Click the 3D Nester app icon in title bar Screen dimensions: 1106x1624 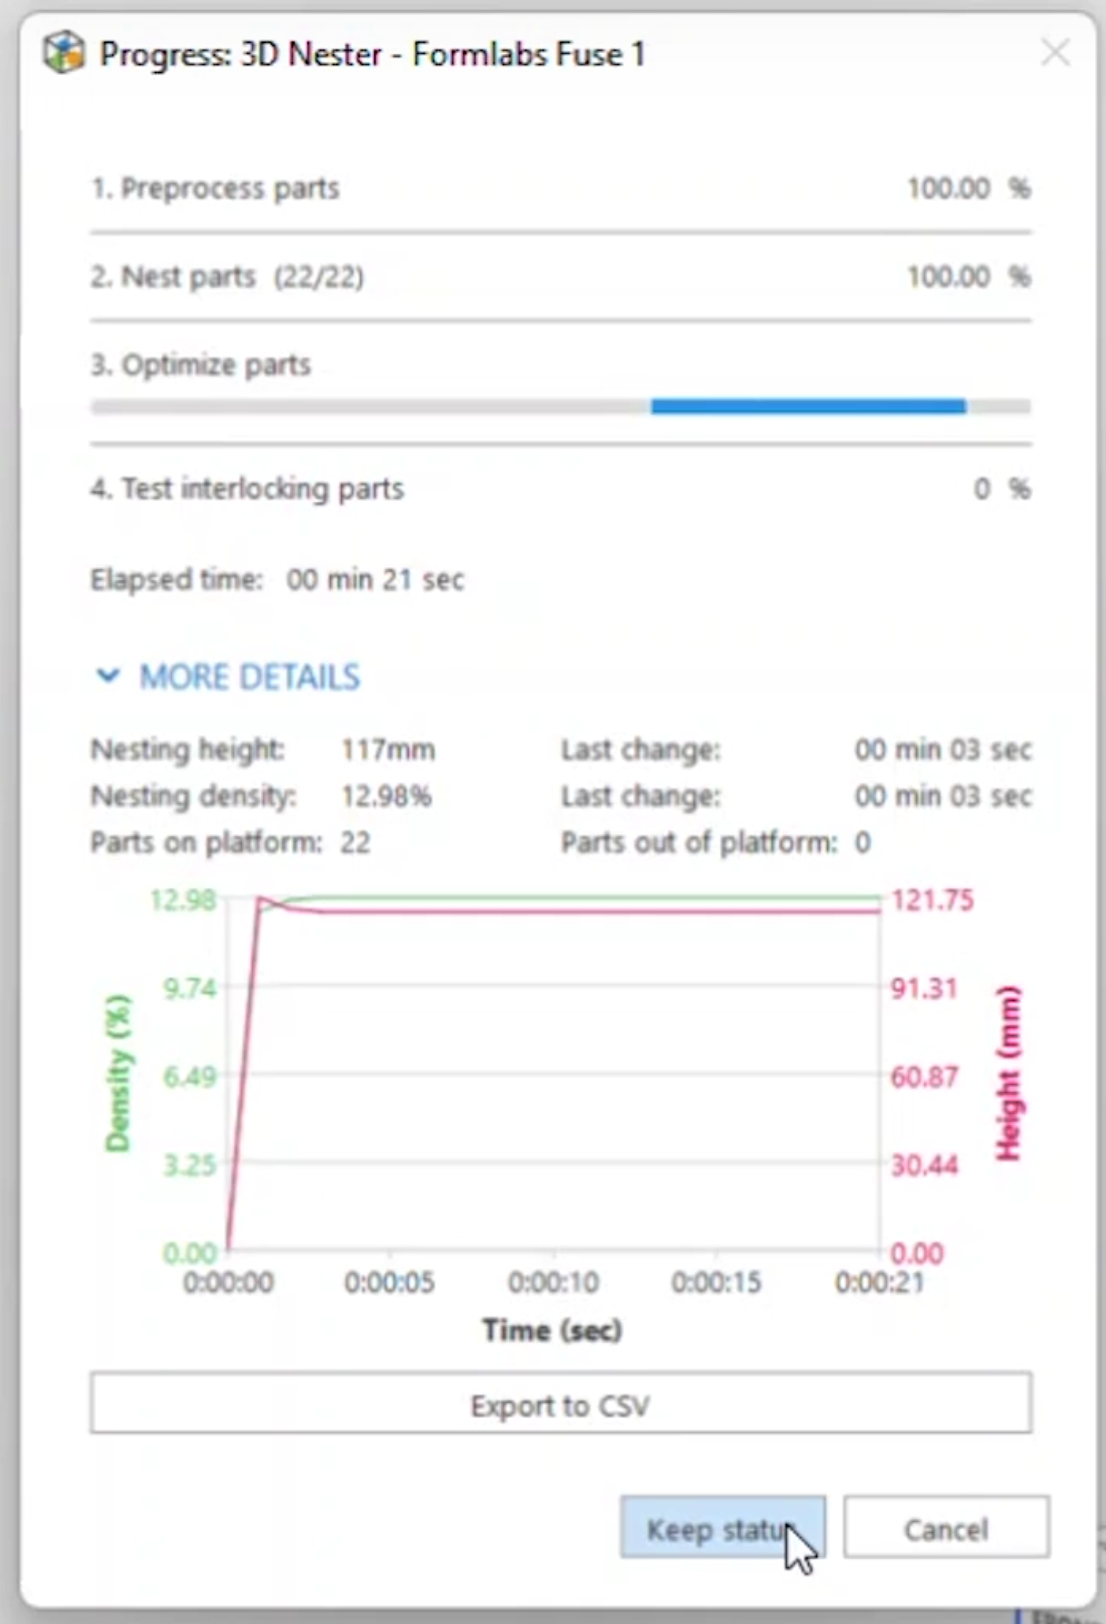click(x=63, y=53)
